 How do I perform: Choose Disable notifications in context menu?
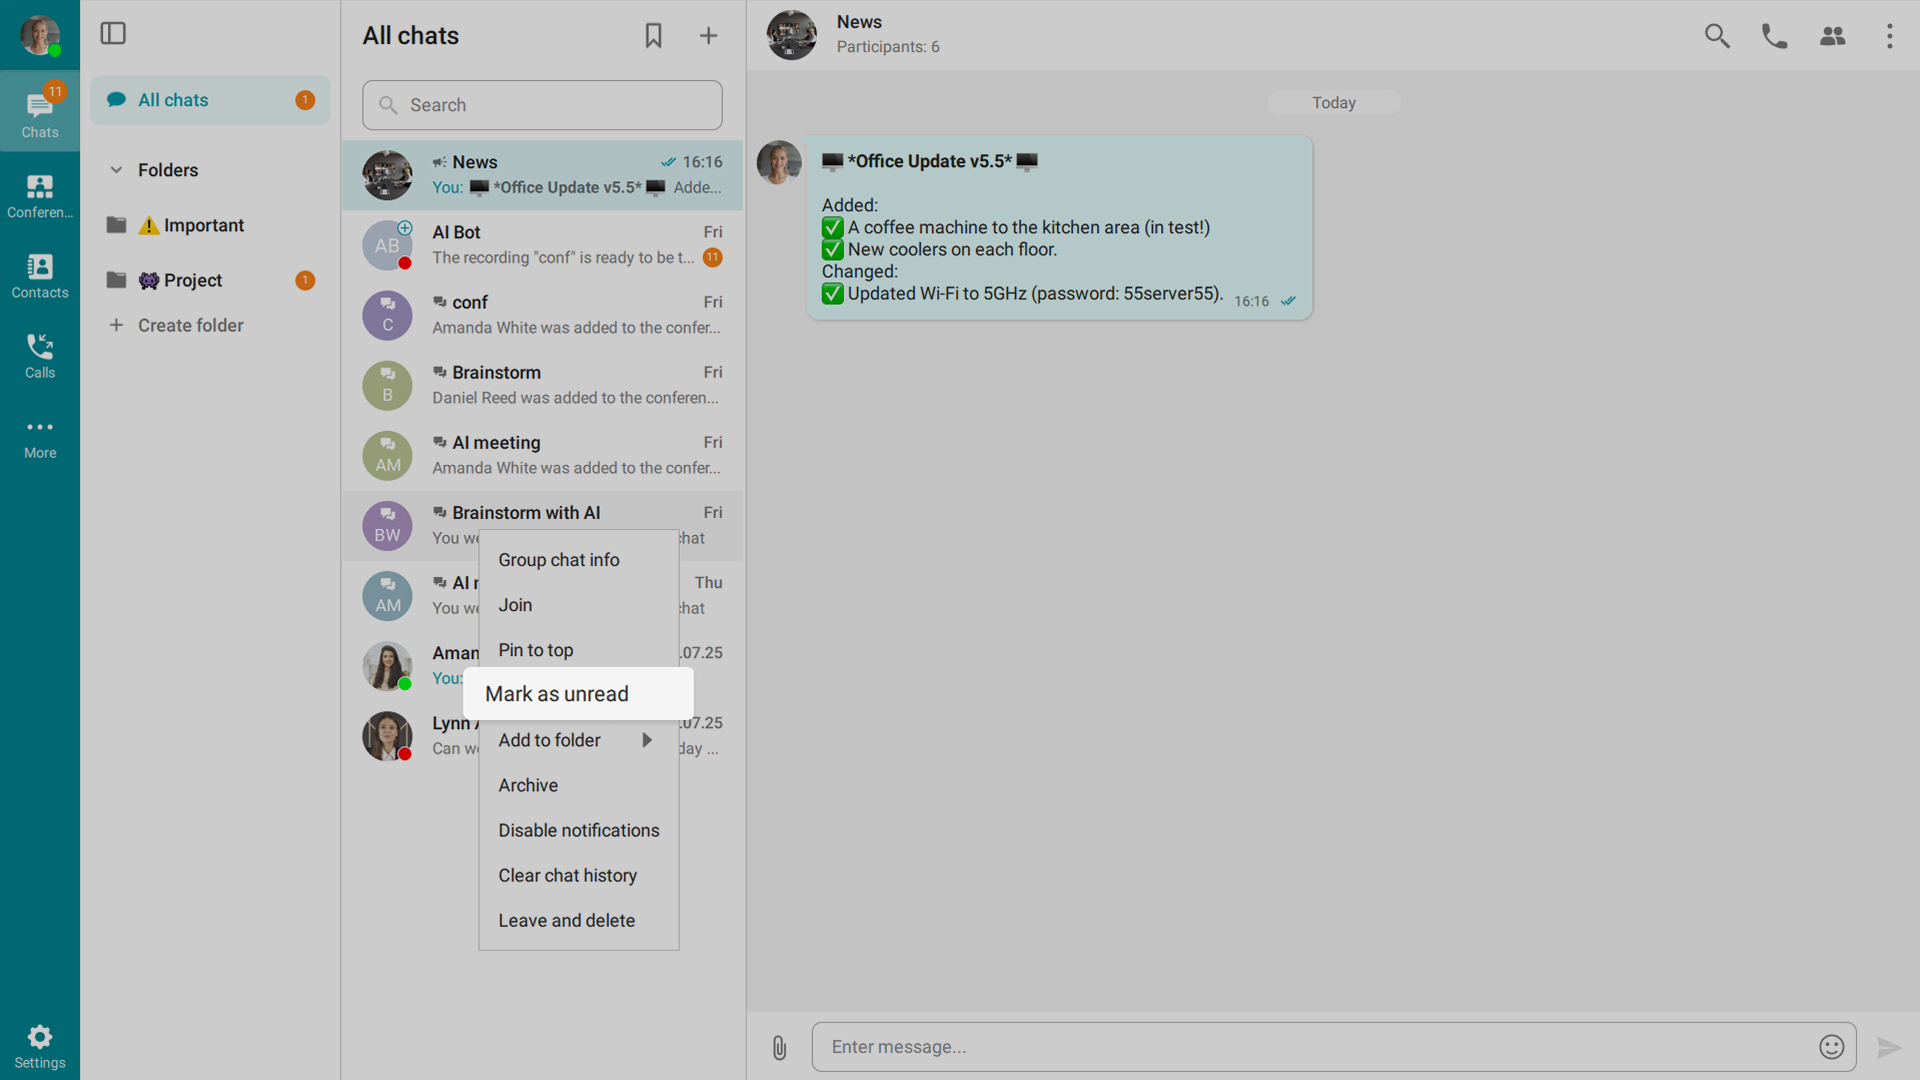[578, 830]
